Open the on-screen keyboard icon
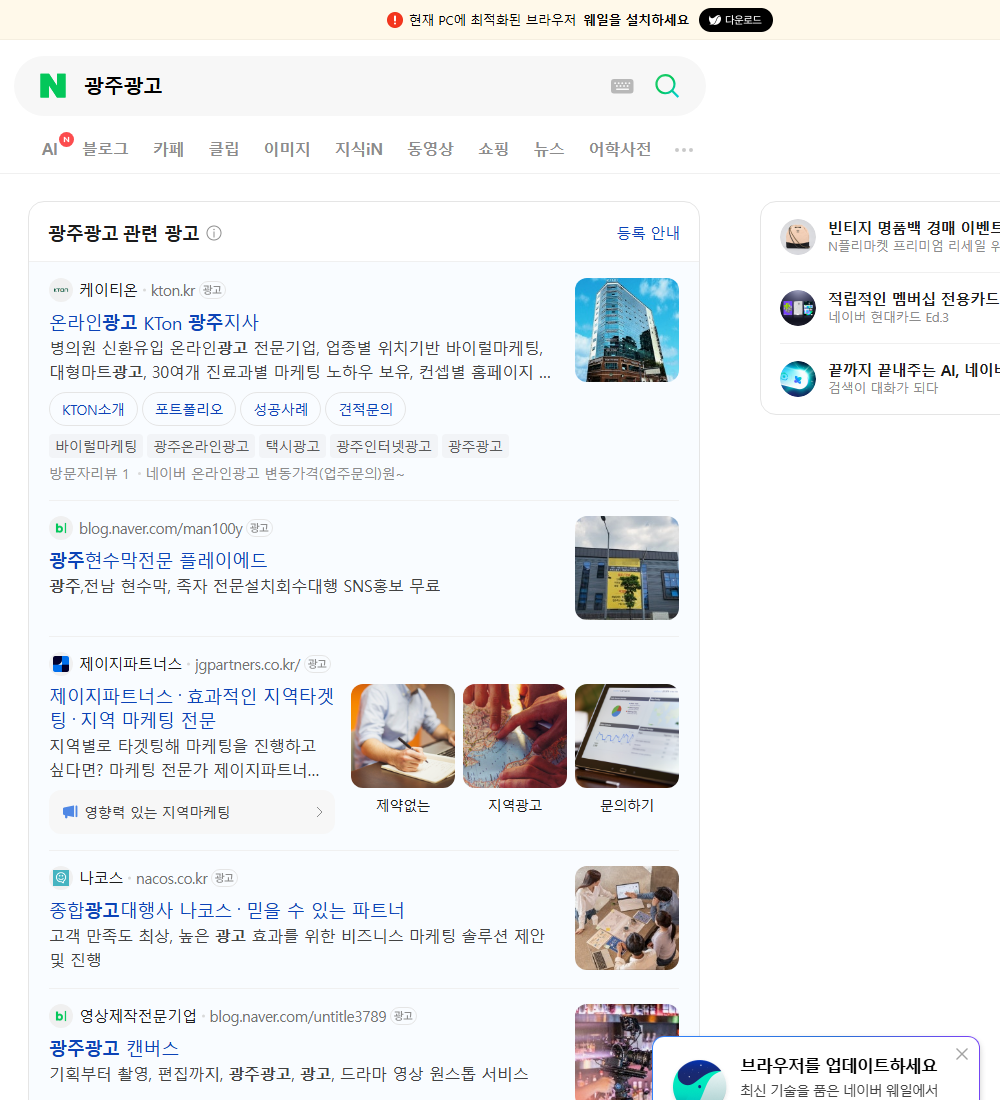This screenshot has width=1000, height=1100. click(622, 86)
